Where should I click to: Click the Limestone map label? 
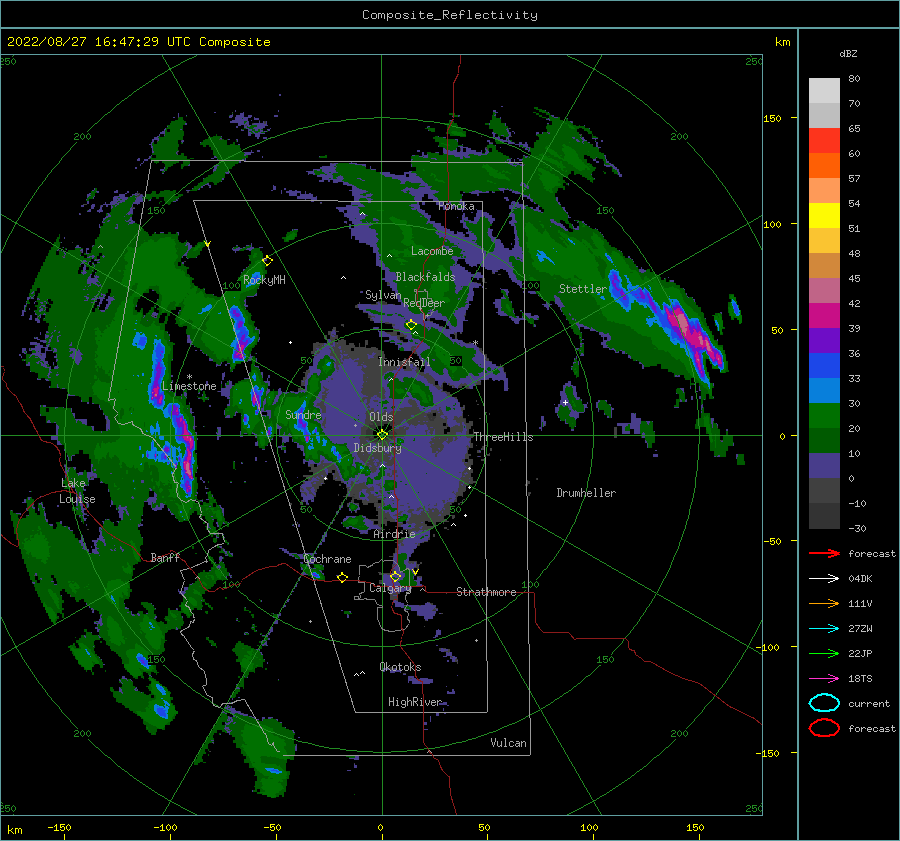189,386
